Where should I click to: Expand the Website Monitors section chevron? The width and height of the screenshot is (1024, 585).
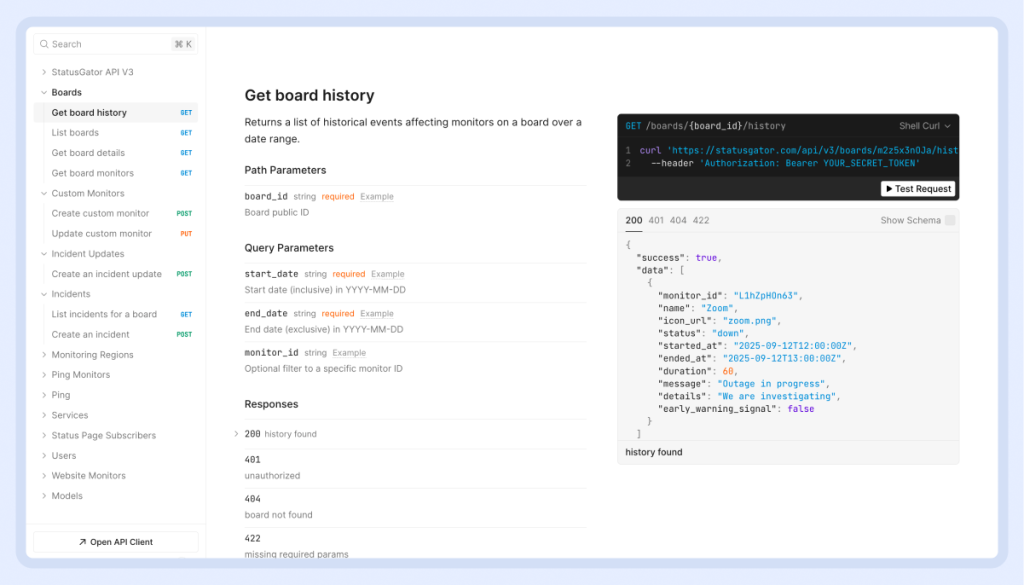click(44, 476)
